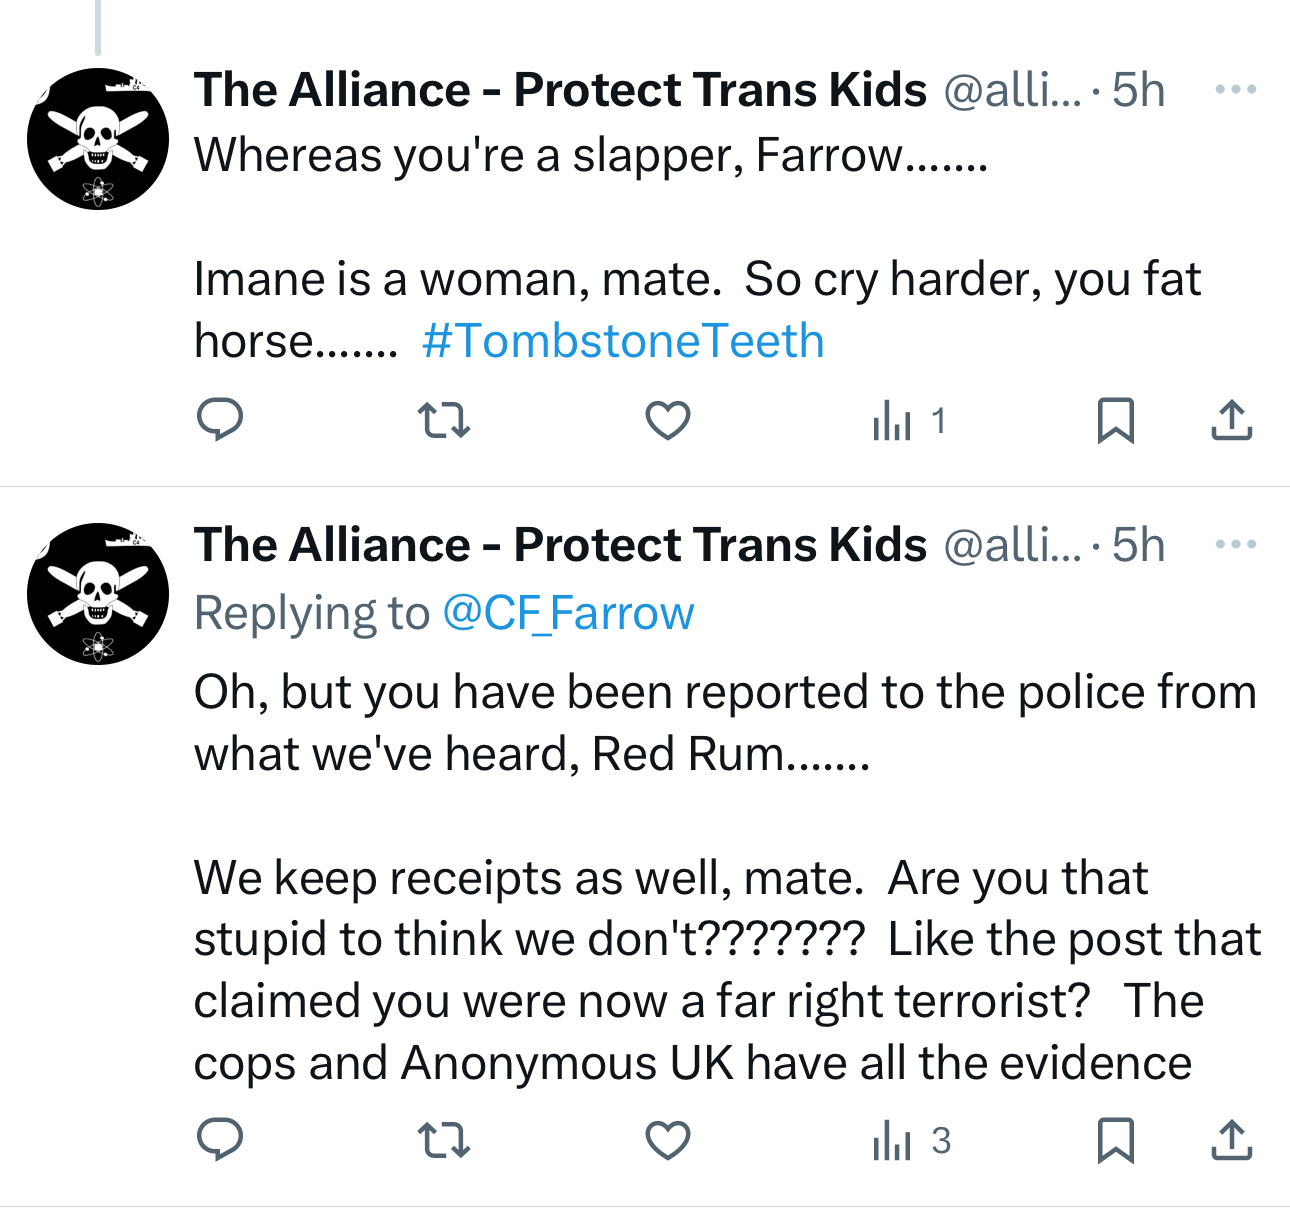Like the first tweet mentioning Farrow

tap(667, 420)
